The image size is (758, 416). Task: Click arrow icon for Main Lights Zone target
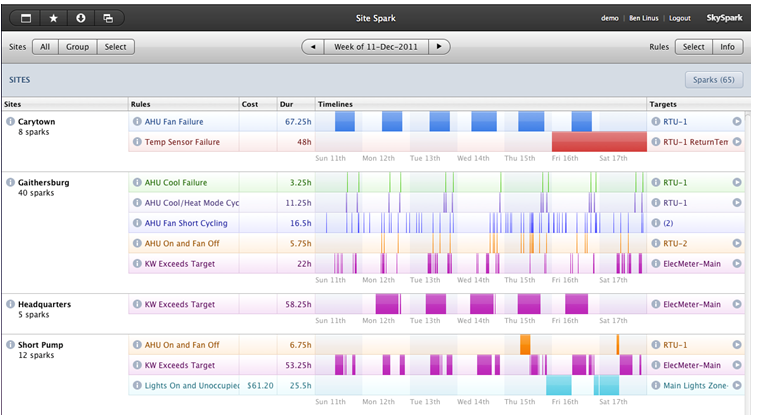pyautogui.click(x=737, y=385)
